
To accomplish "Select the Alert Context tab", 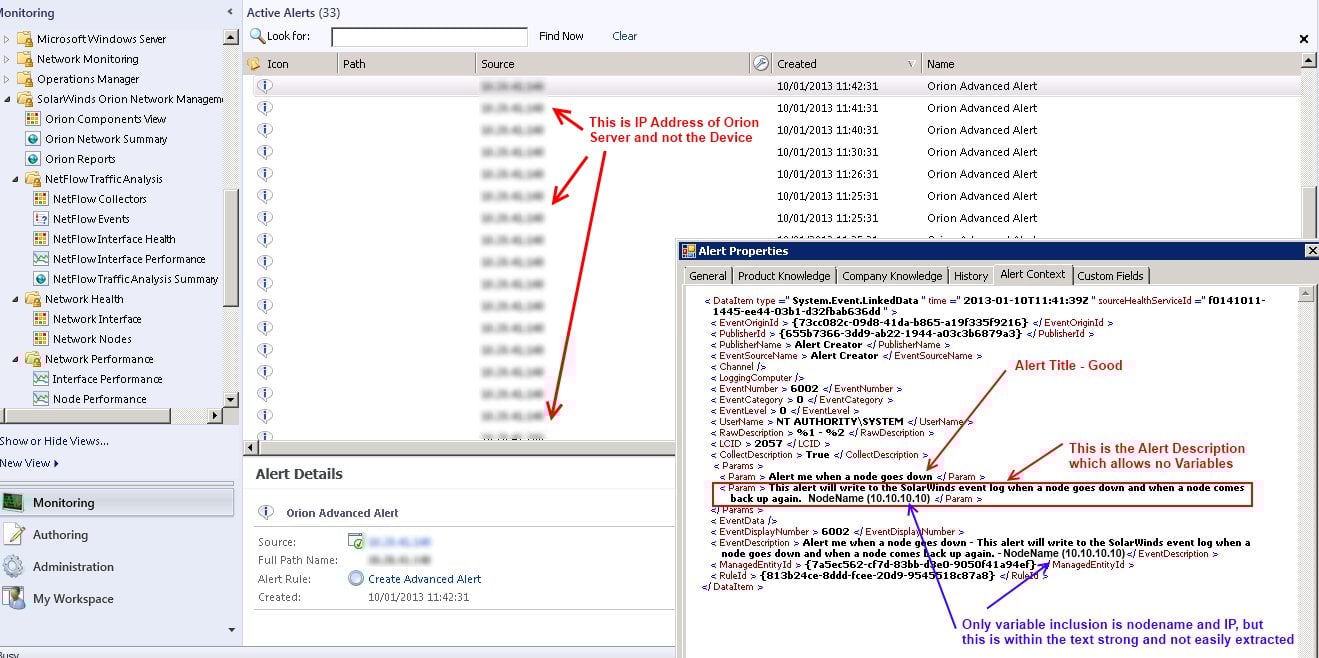I will tap(1033, 274).
